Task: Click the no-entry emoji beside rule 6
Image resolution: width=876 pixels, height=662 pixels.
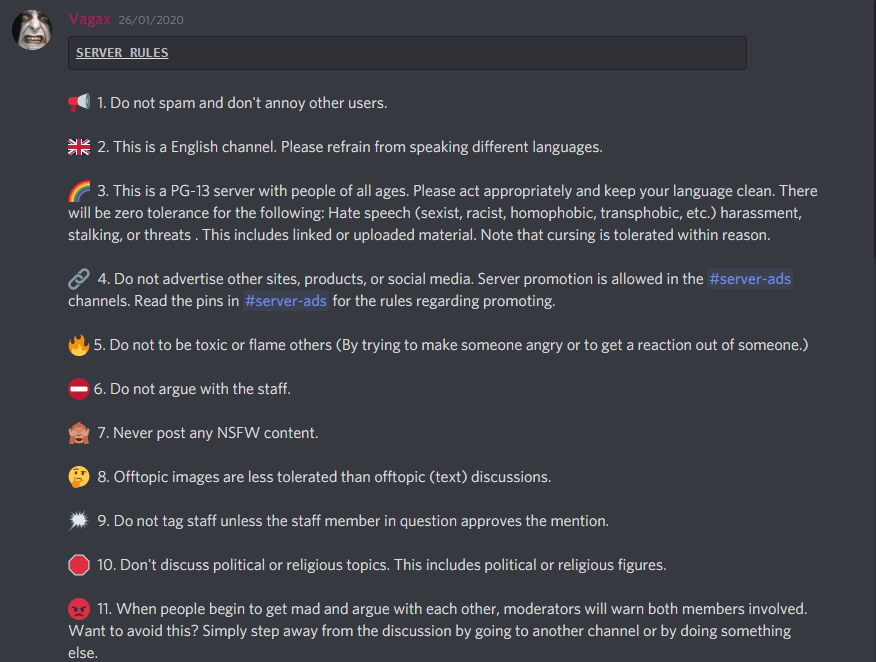Action: [79, 389]
